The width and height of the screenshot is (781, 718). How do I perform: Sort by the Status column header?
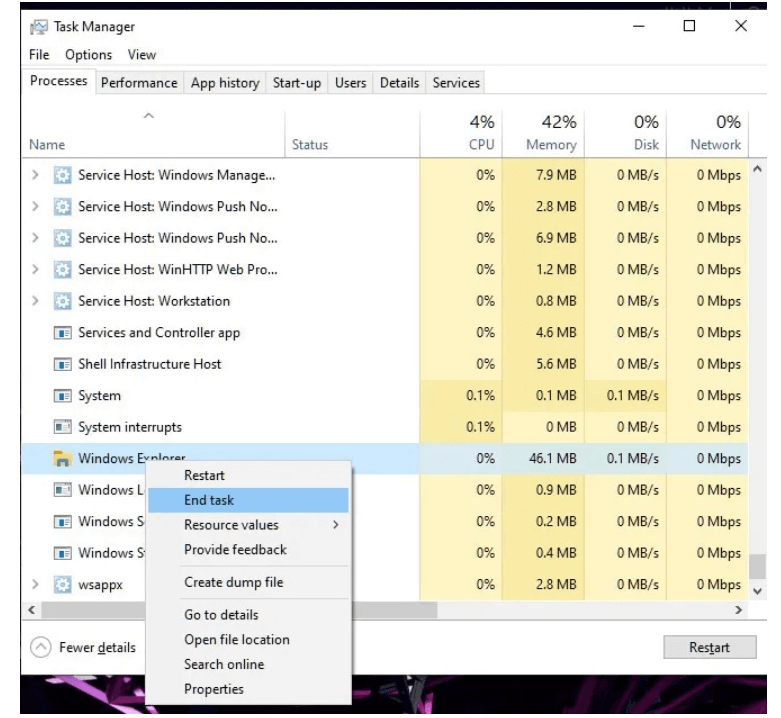tap(352, 133)
